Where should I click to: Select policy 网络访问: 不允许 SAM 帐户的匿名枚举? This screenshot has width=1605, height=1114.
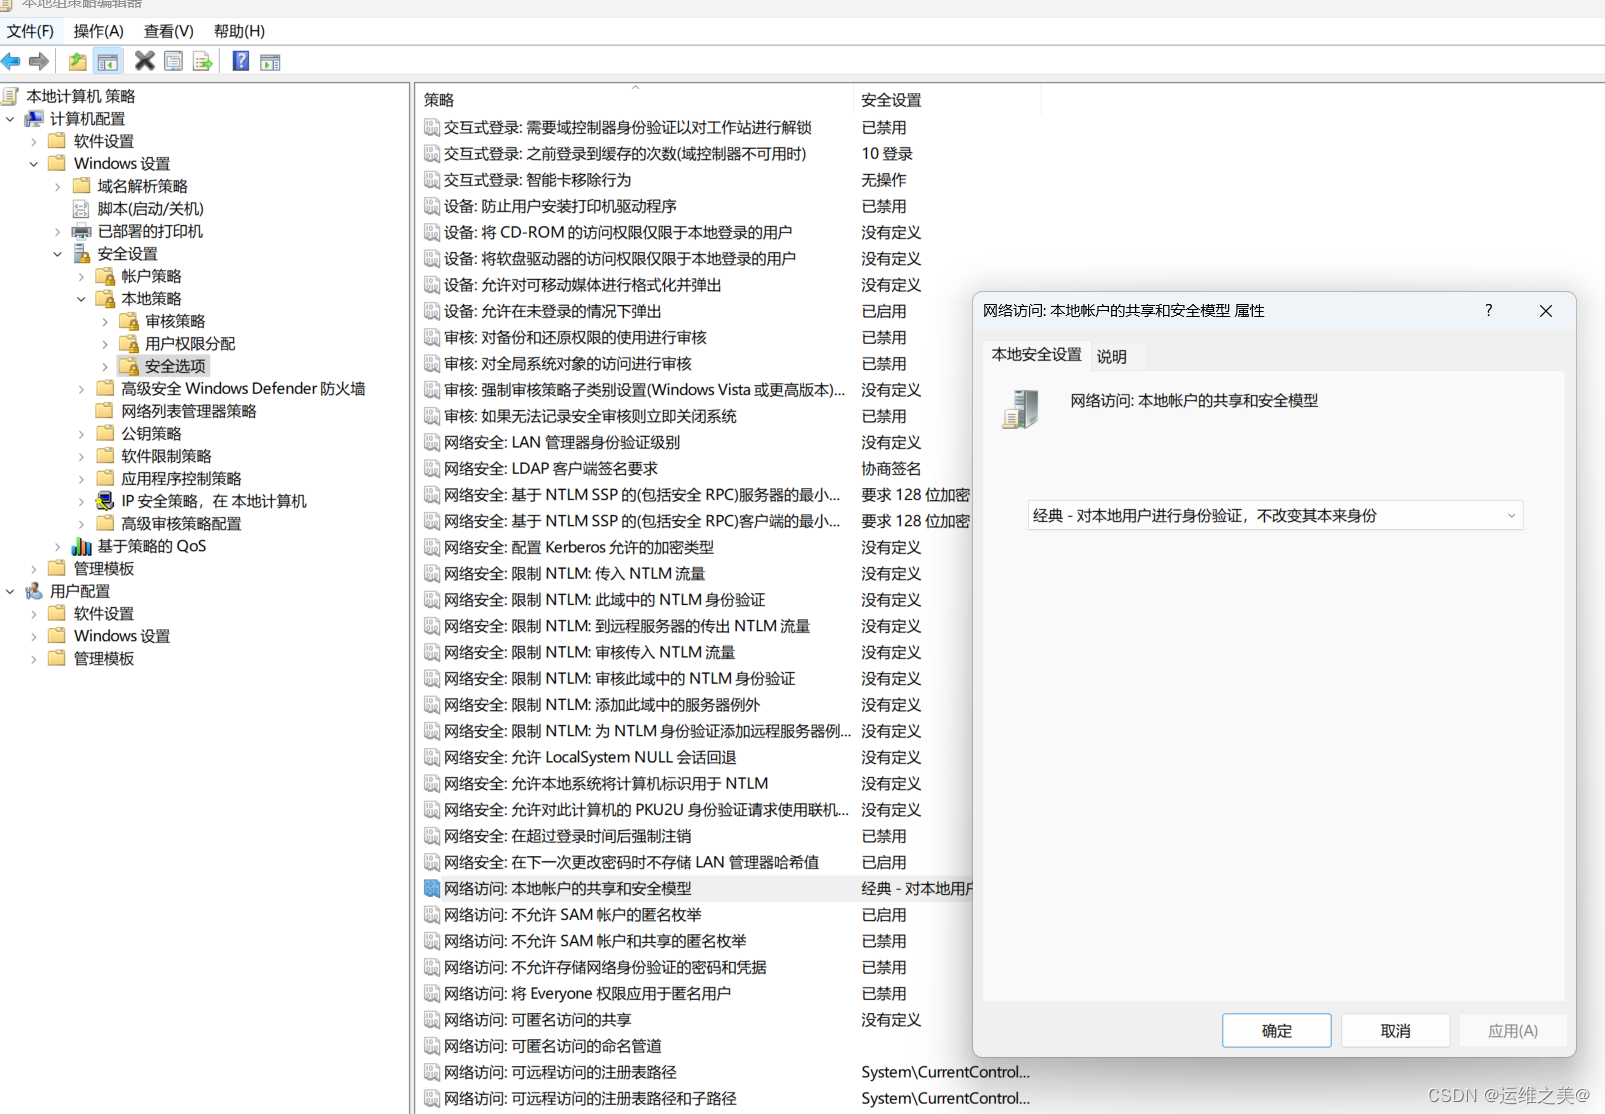(573, 915)
